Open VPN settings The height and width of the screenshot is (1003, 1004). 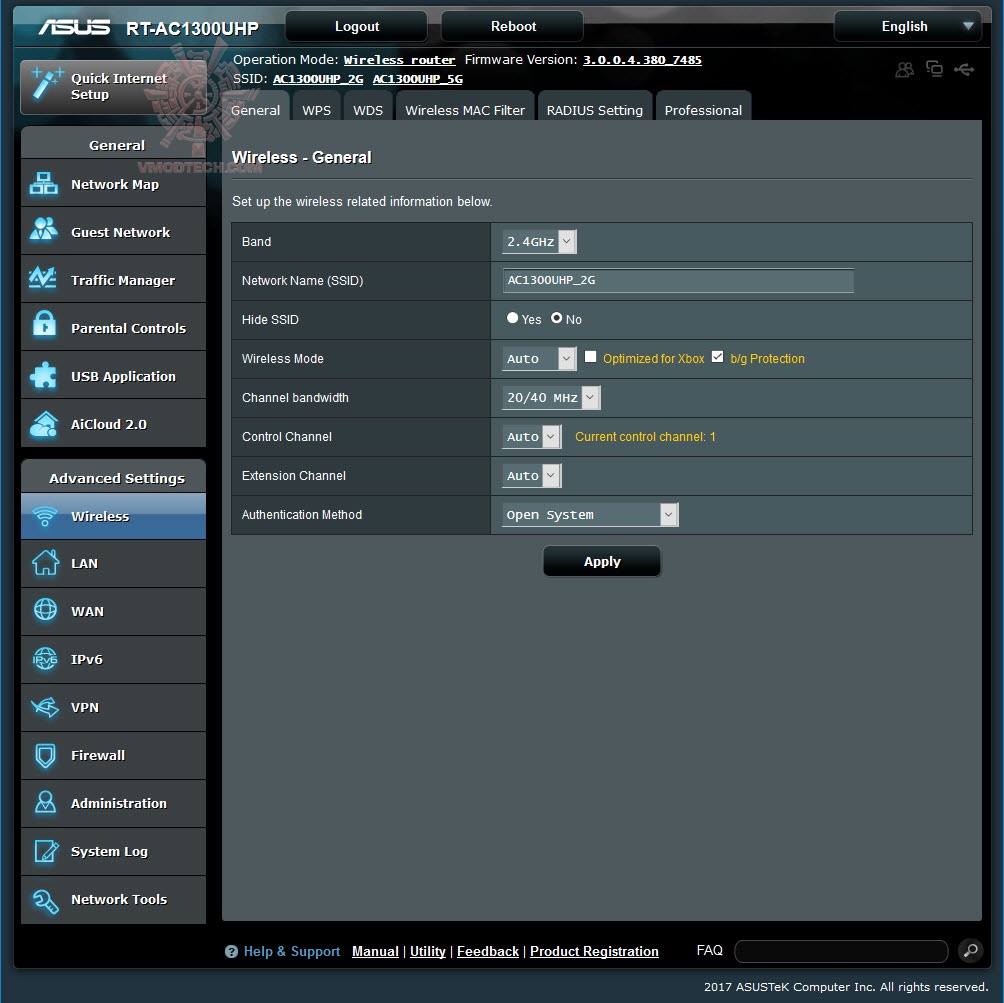coord(113,707)
